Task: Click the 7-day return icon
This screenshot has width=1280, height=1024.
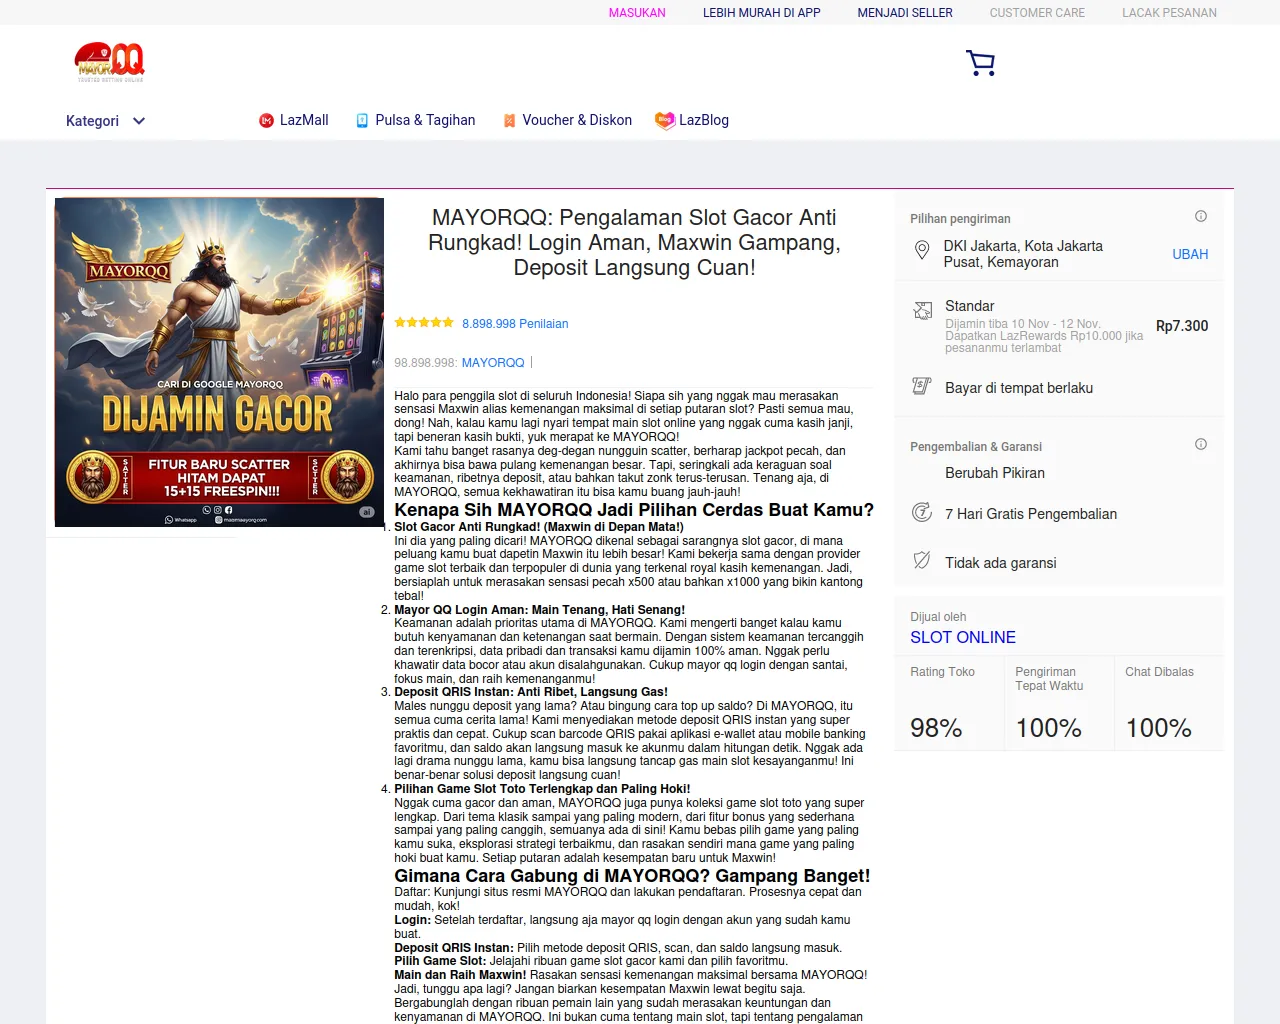Action: [x=922, y=513]
